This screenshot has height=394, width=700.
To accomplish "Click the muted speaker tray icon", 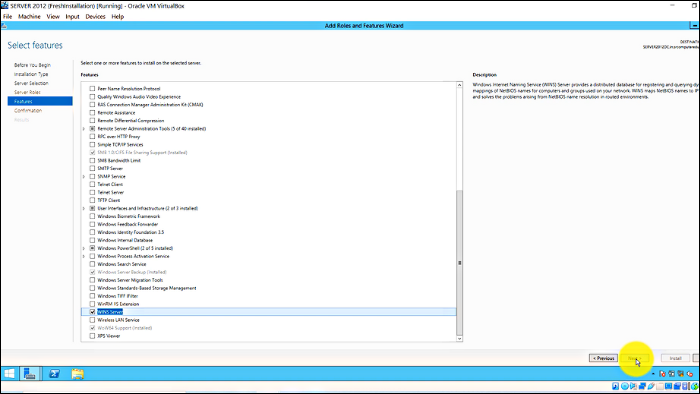I will point(690,373).
